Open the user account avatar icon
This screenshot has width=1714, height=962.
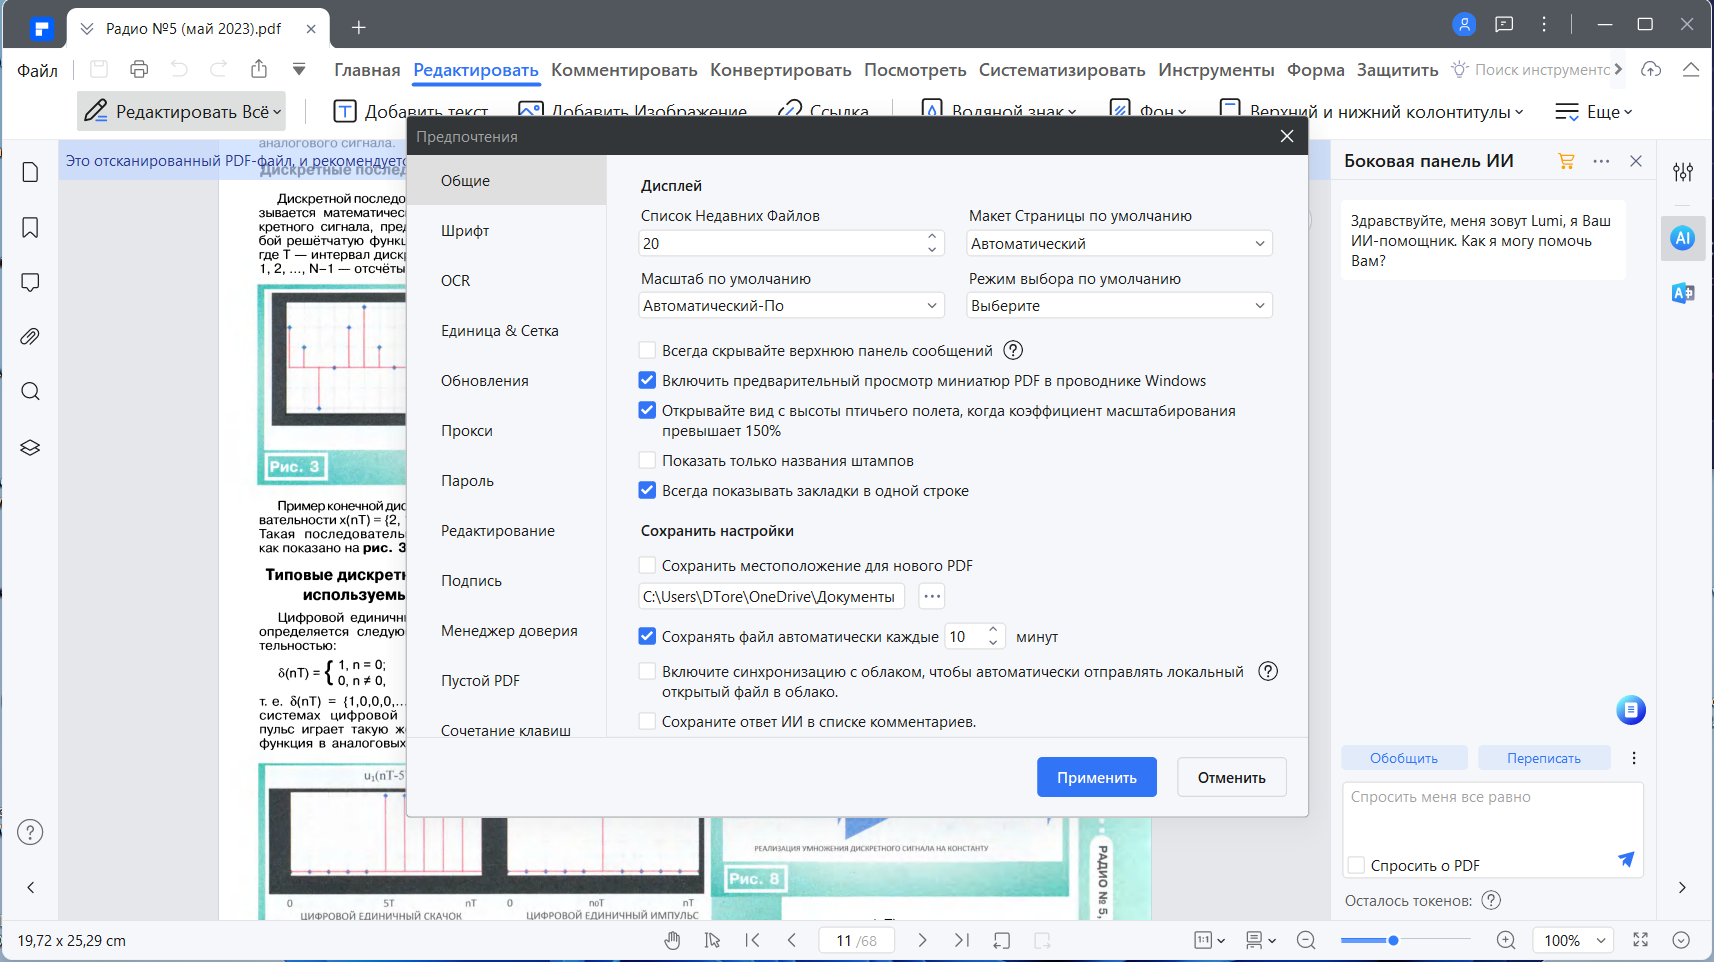[1464, 25]
